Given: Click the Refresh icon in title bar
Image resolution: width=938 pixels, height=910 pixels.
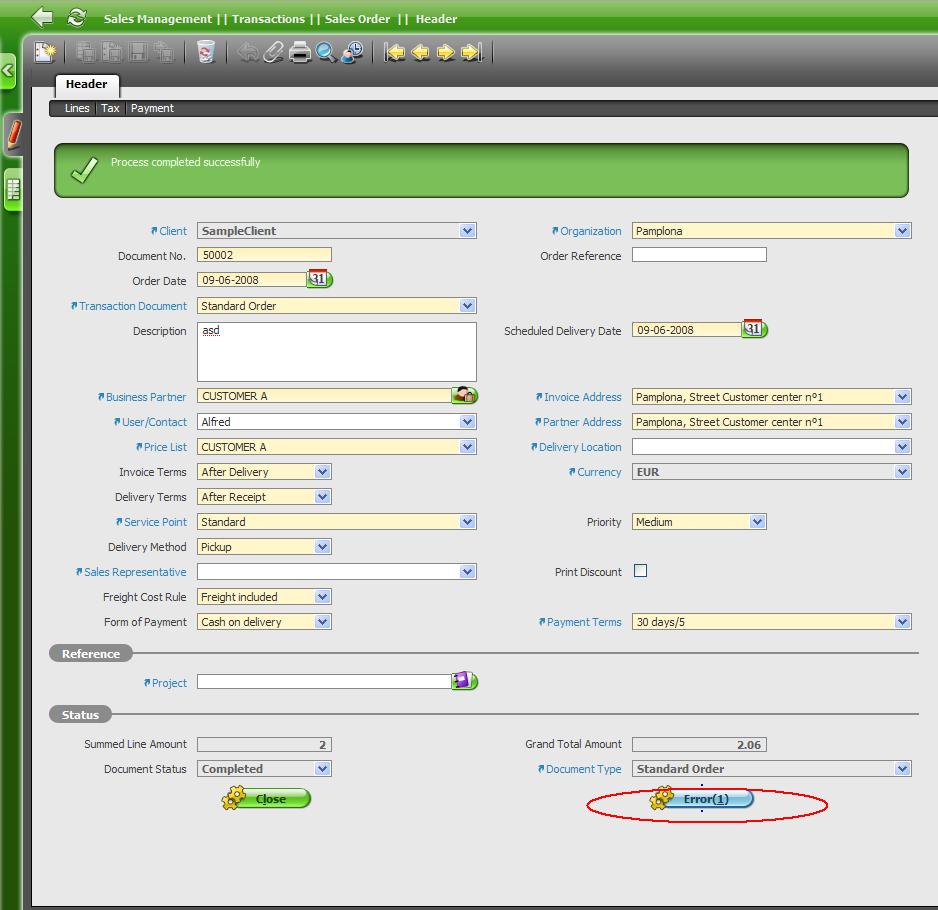Looking at the screenshot, I should pyautogui.click(x=76, y=18).
